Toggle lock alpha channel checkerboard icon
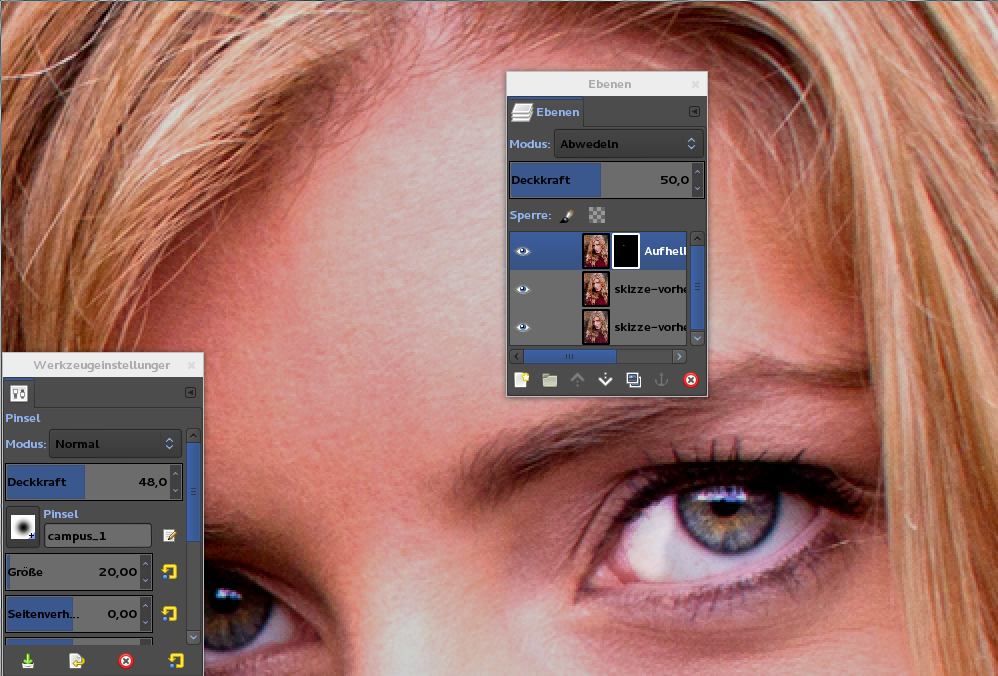Screen dimensions: 998x676 (x=597, y=215)
